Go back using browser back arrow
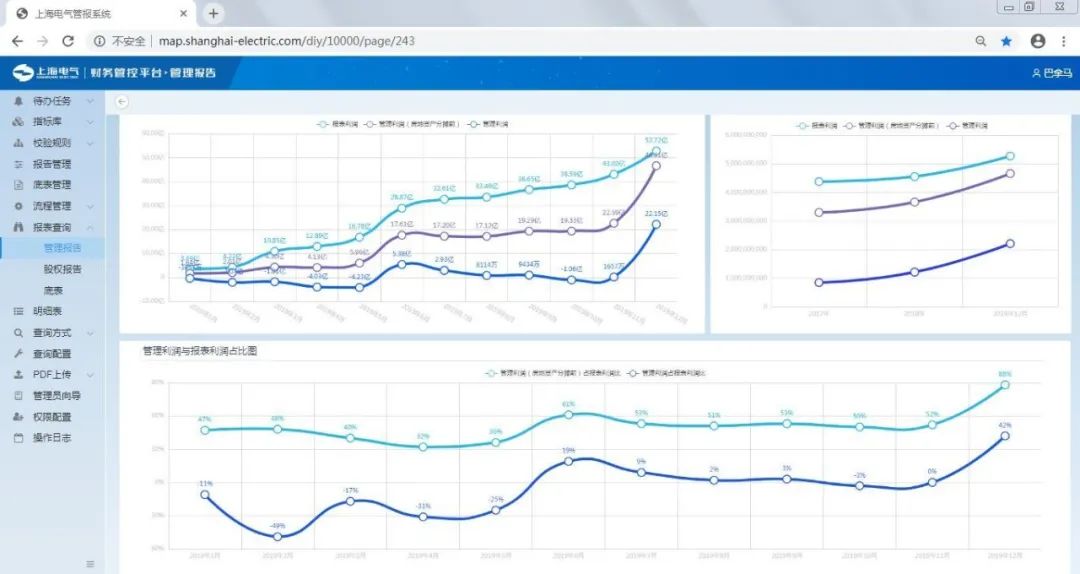Image resolution: width=1080 pixels, height=574 pixels. (x=17, y=41)
